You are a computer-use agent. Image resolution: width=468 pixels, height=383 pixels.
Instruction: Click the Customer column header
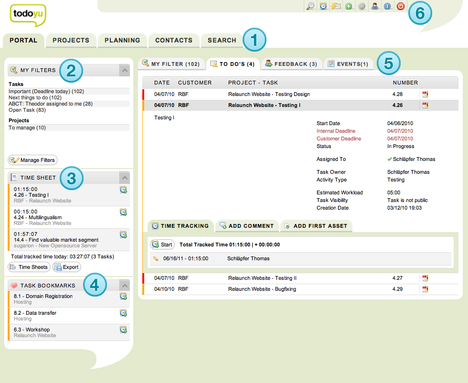(x=195, y=83)
